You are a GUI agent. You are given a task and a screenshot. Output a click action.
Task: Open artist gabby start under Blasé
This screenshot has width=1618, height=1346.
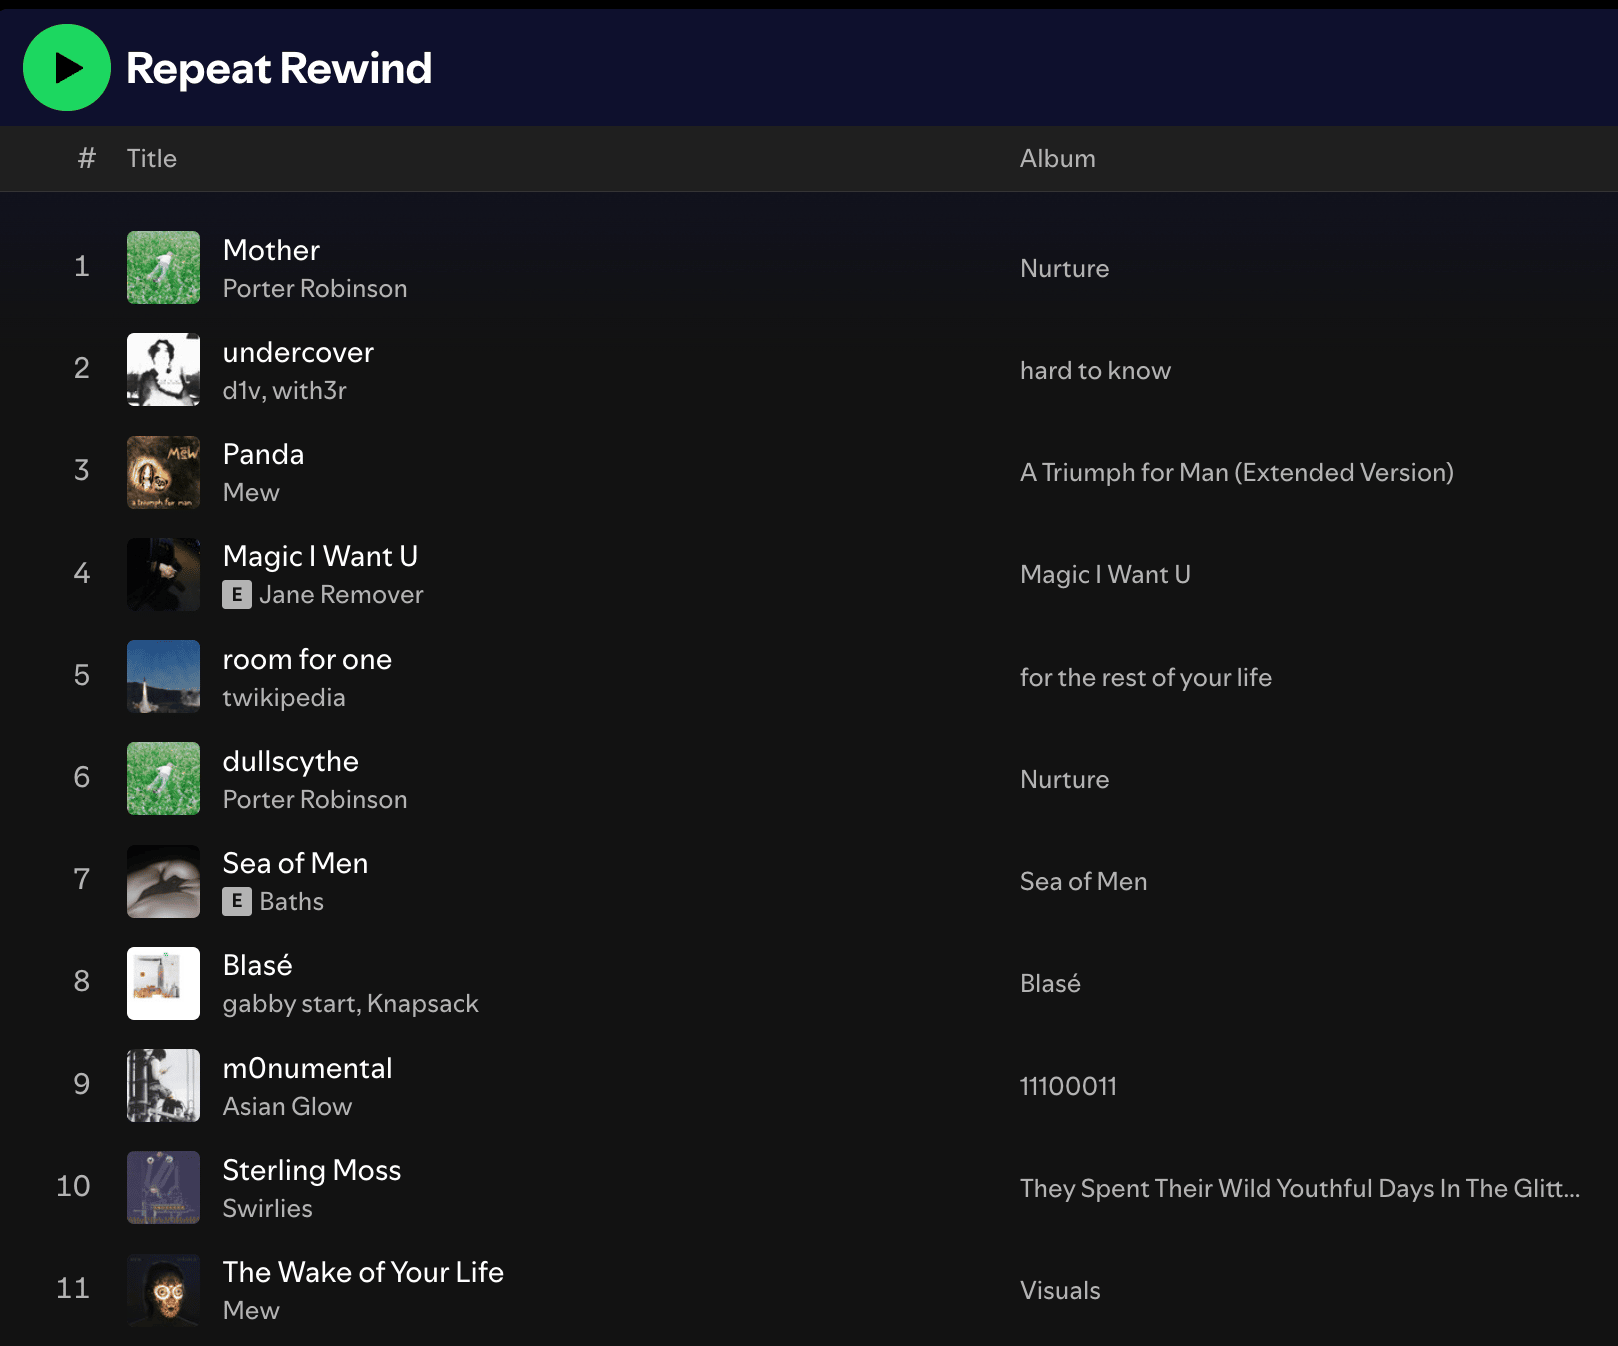click(x=290, y=1004)
